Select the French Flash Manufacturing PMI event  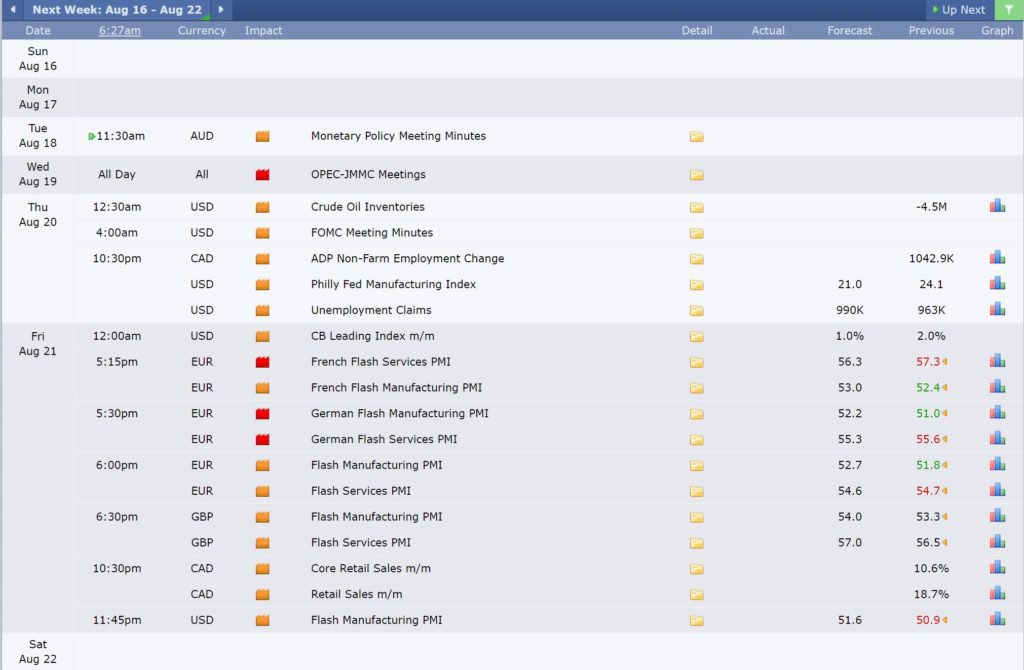coord(396,387)
